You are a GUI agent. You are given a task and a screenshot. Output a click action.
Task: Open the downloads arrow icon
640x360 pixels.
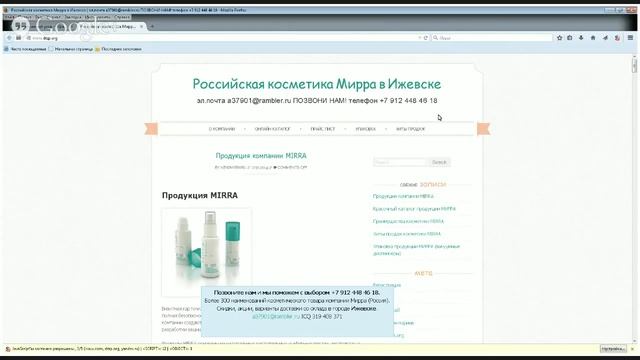(581, 38)
